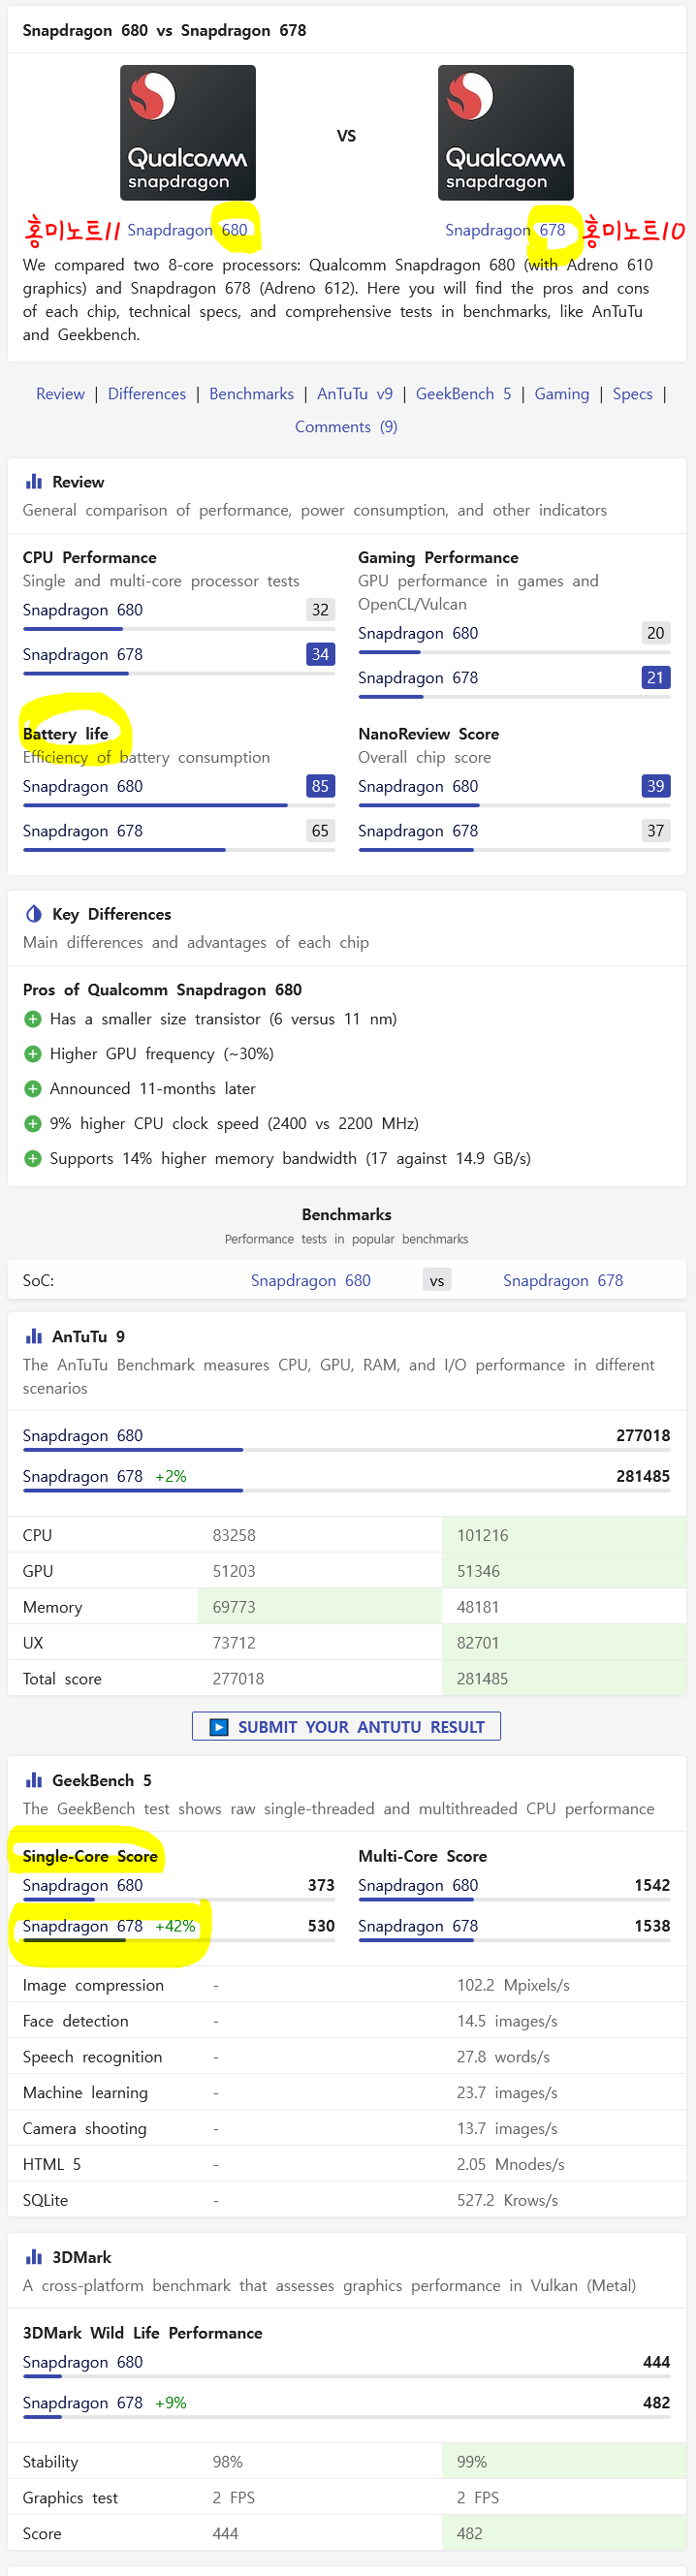Click Multi-Core score 1542
The image size is (696, 2576).
point(652,1886)
